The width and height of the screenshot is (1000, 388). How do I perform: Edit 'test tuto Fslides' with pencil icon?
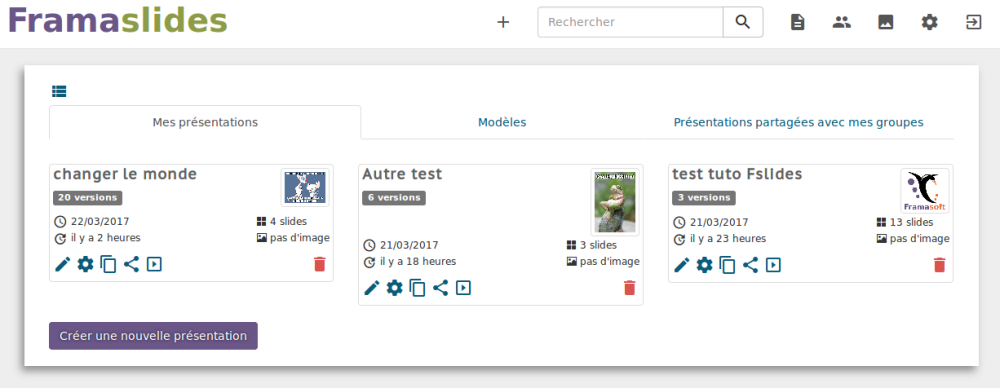pos(682,264)
